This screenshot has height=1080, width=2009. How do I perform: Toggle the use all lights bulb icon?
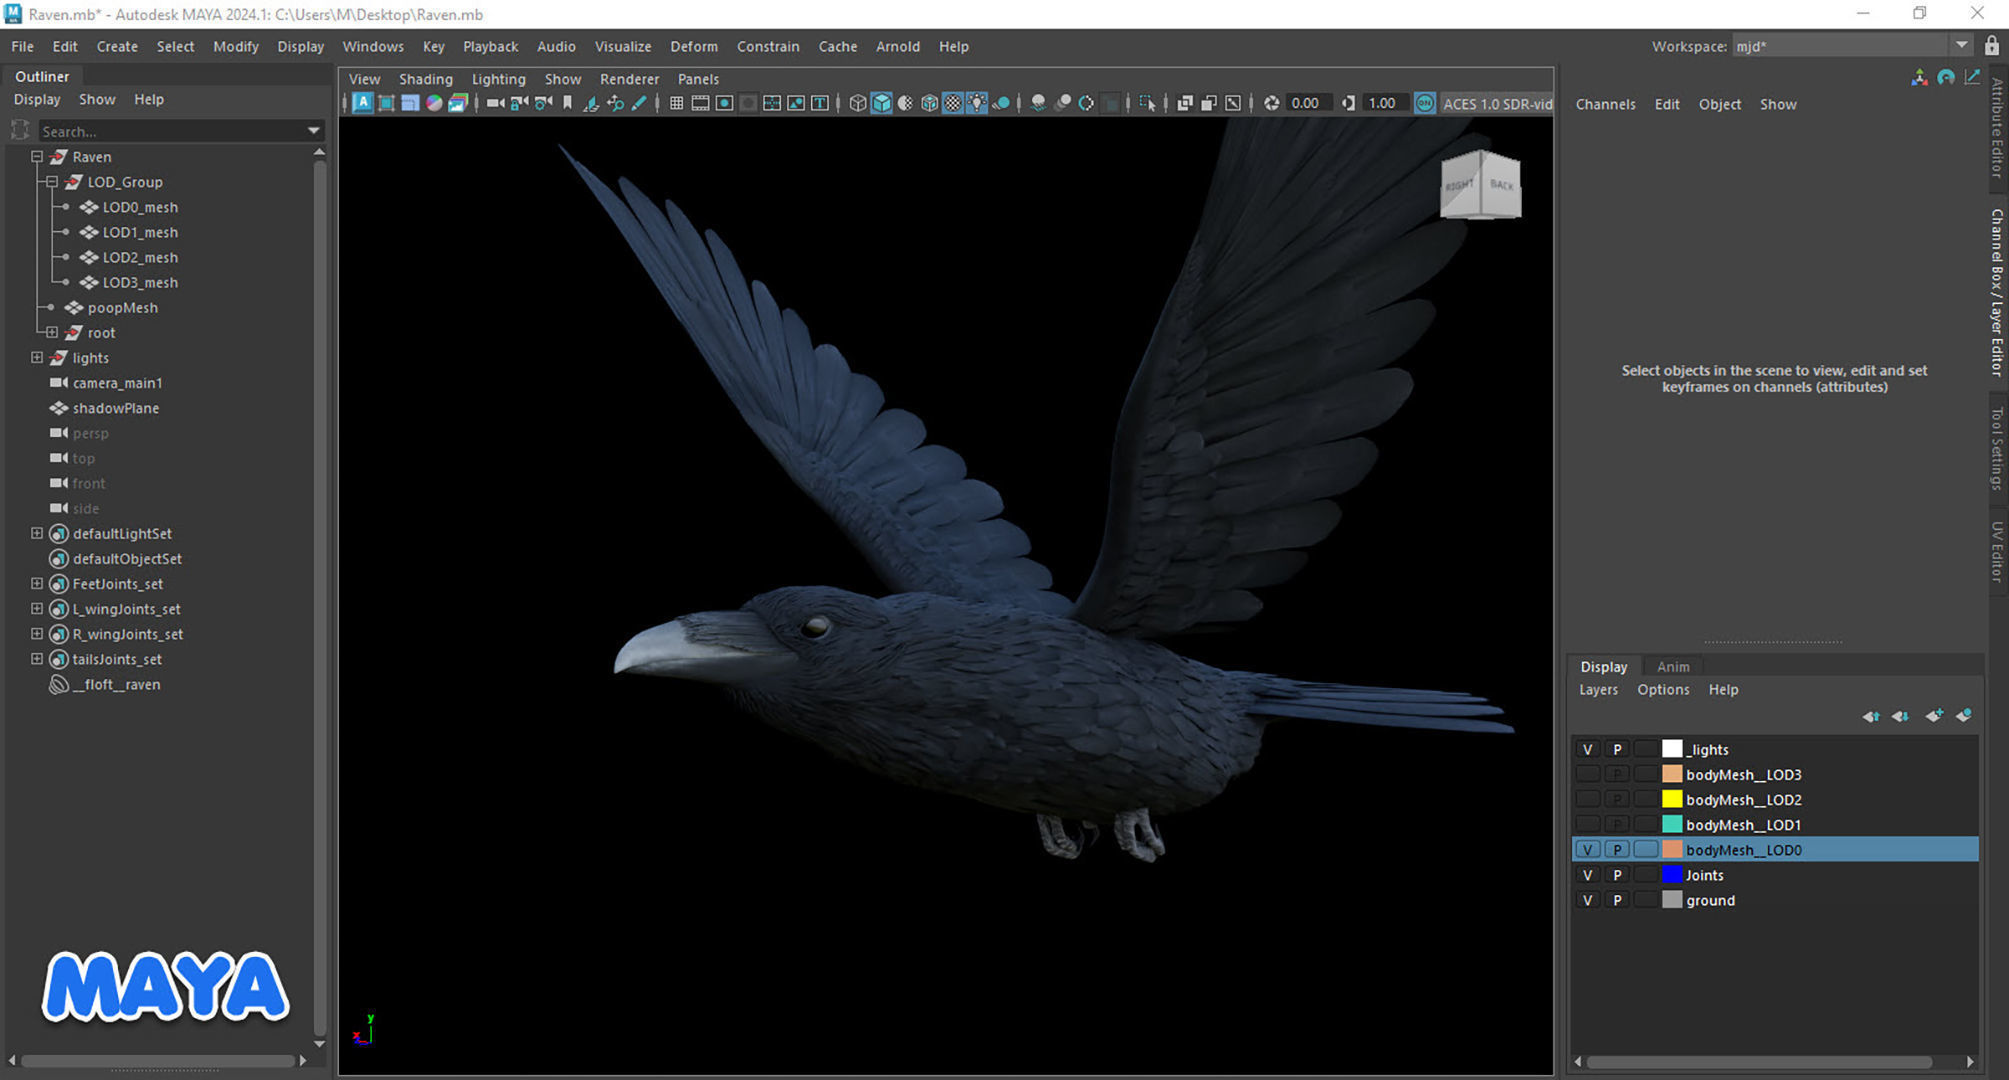tap(977, 103)
